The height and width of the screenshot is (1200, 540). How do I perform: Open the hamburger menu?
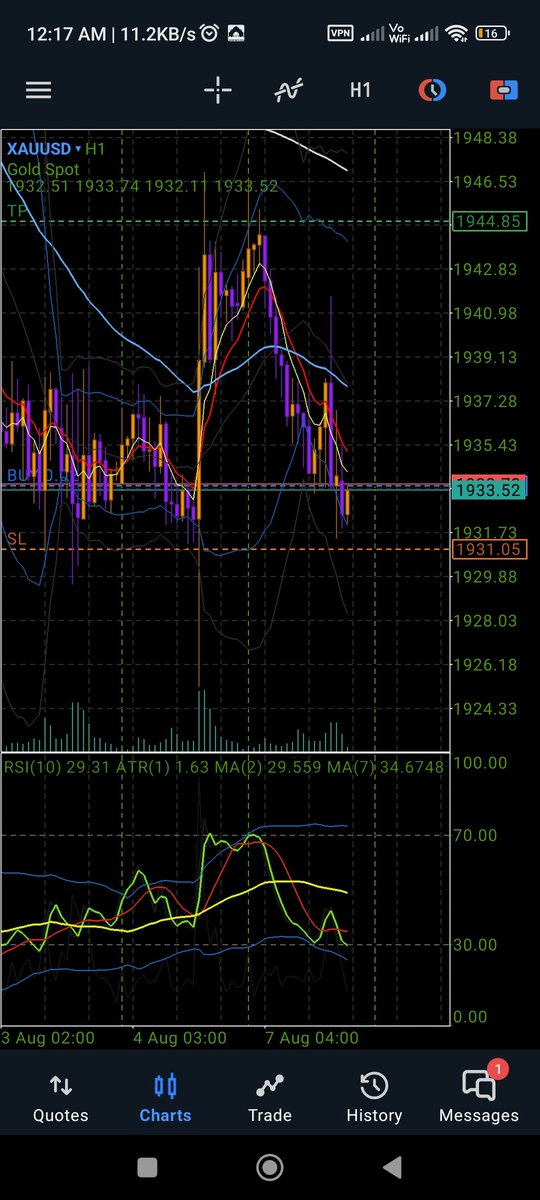point(38,90)
